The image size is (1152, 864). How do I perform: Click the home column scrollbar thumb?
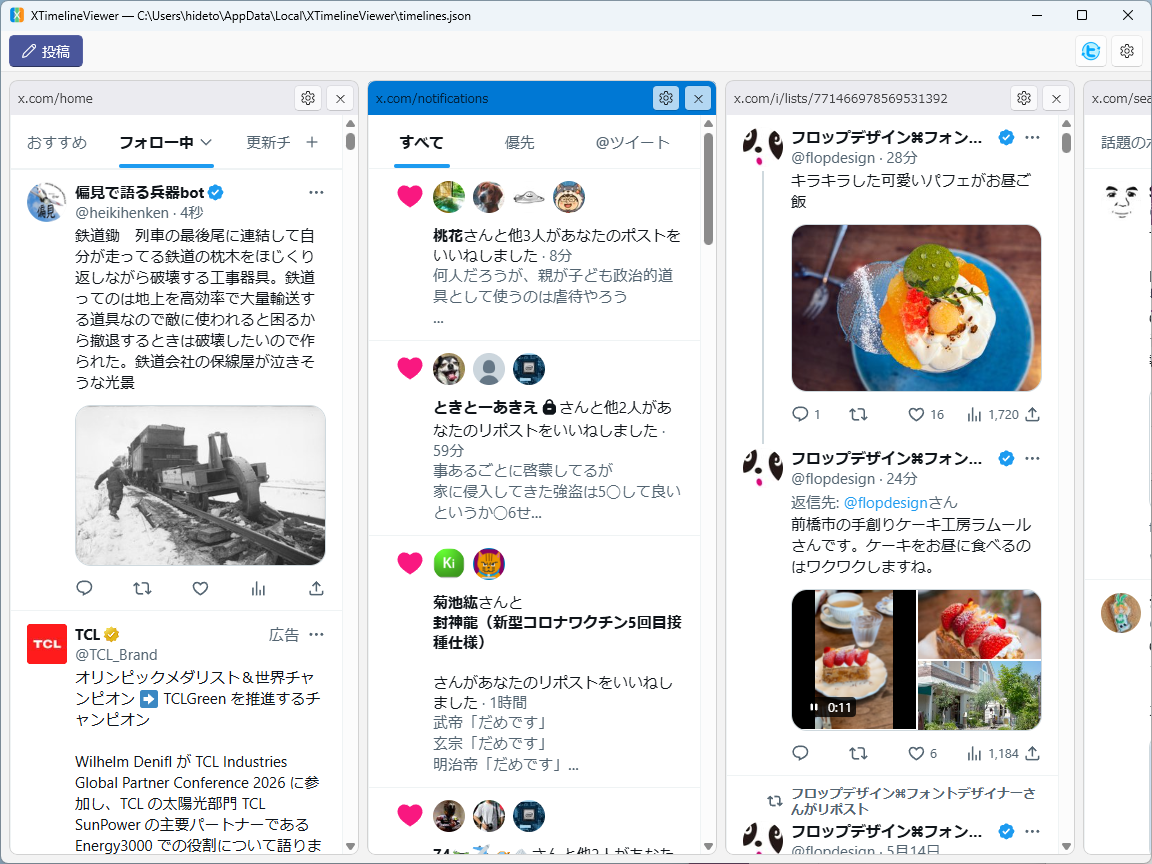350,141
